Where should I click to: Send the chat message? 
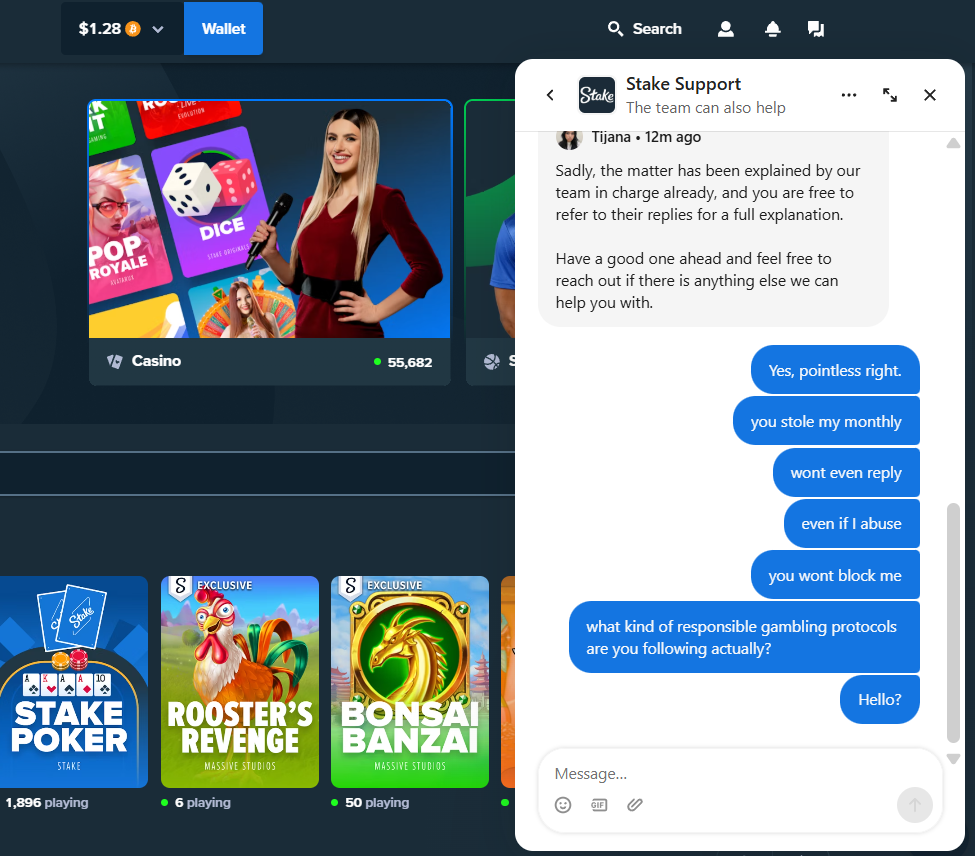point(915,805)
